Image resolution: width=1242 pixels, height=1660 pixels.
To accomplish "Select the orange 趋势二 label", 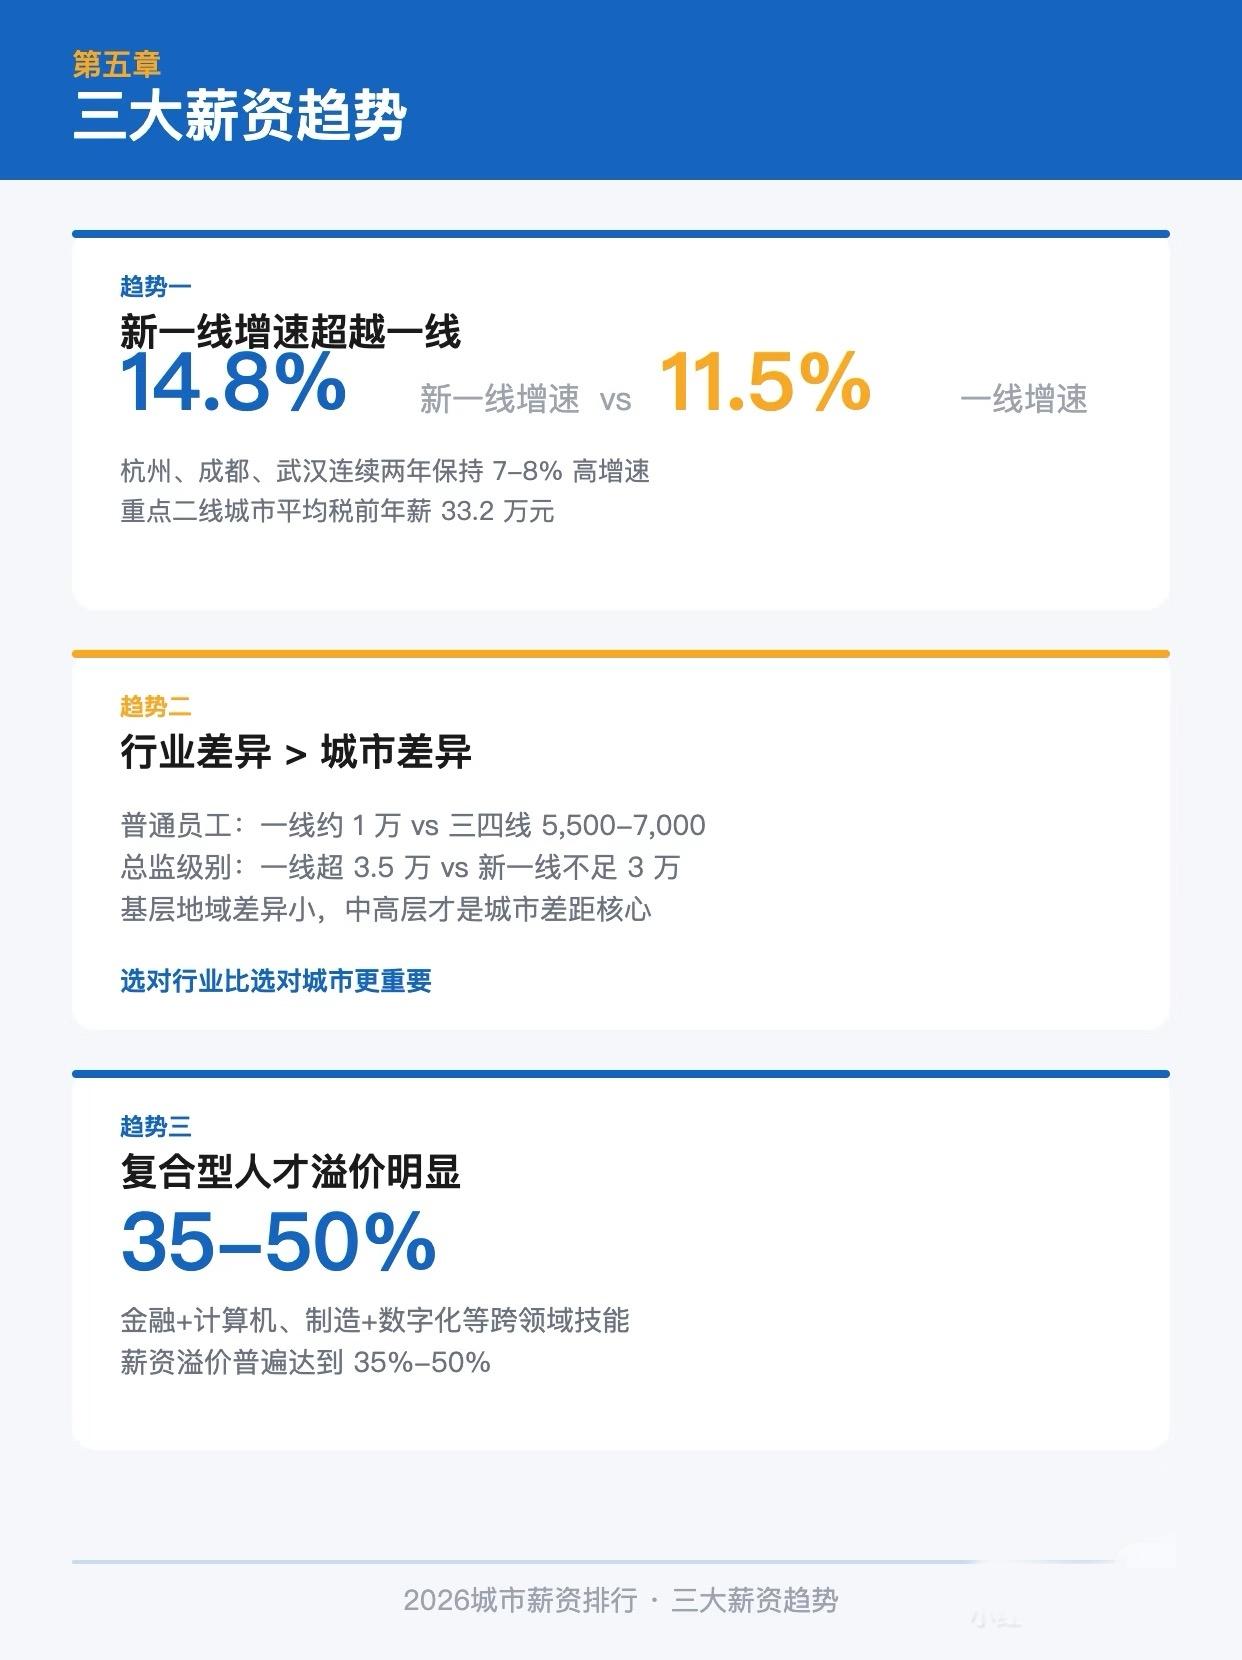I will click(155, 707).
